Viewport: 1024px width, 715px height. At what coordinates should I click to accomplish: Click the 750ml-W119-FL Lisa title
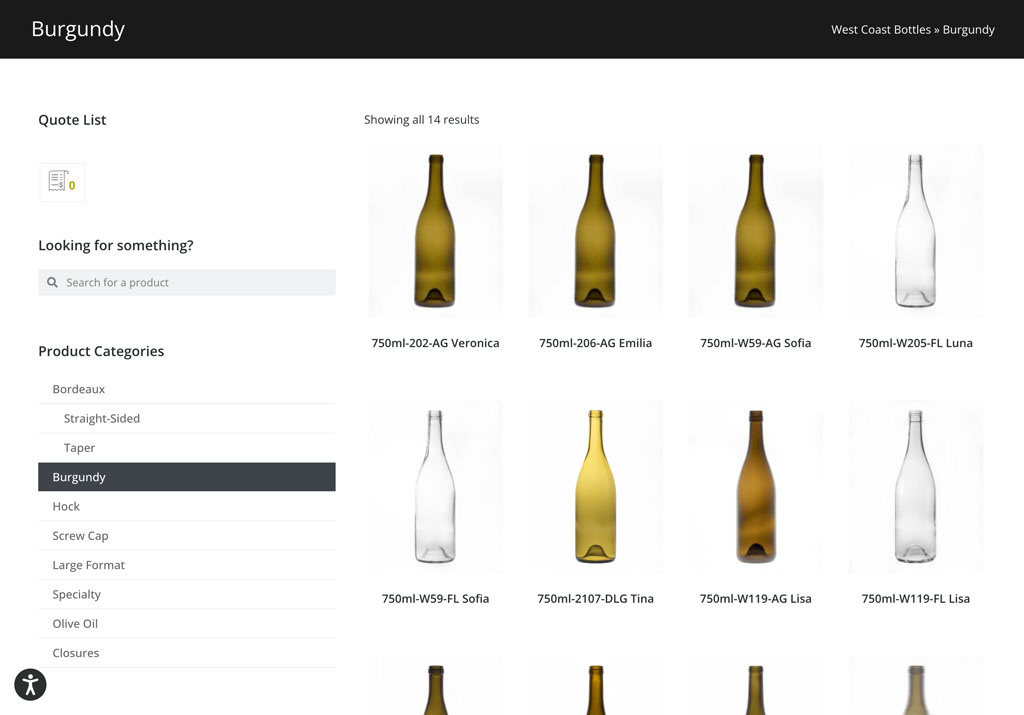click(916, 598)
